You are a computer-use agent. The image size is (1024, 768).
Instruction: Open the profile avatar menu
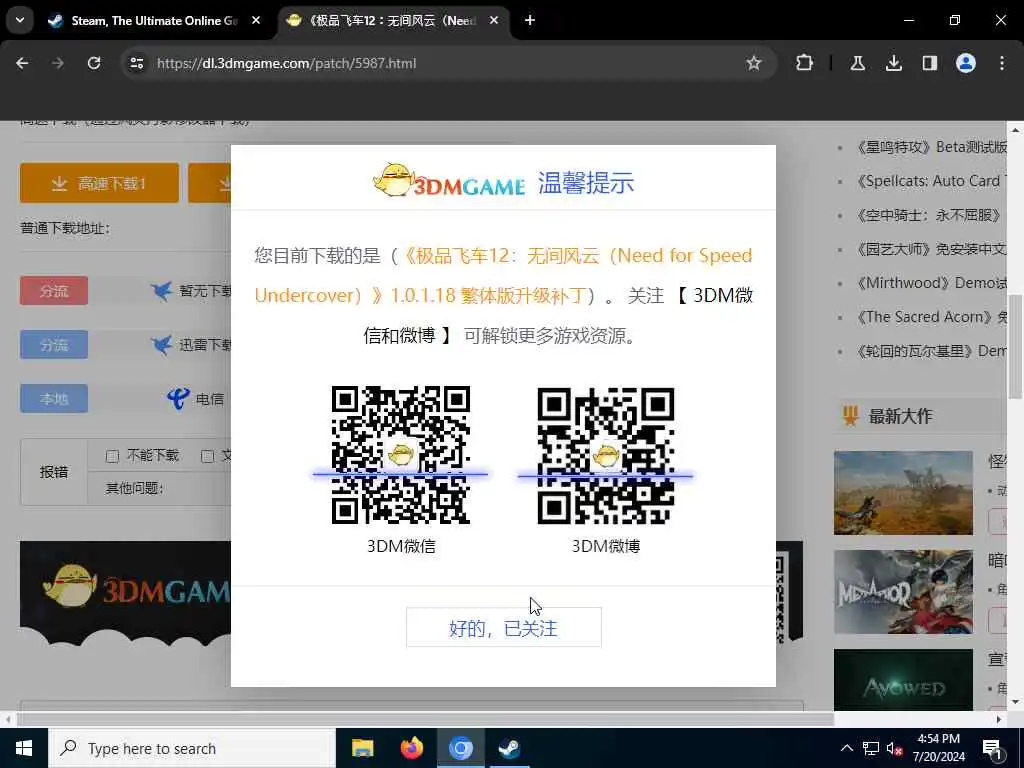pyautogui.click(x=966, y=63)
